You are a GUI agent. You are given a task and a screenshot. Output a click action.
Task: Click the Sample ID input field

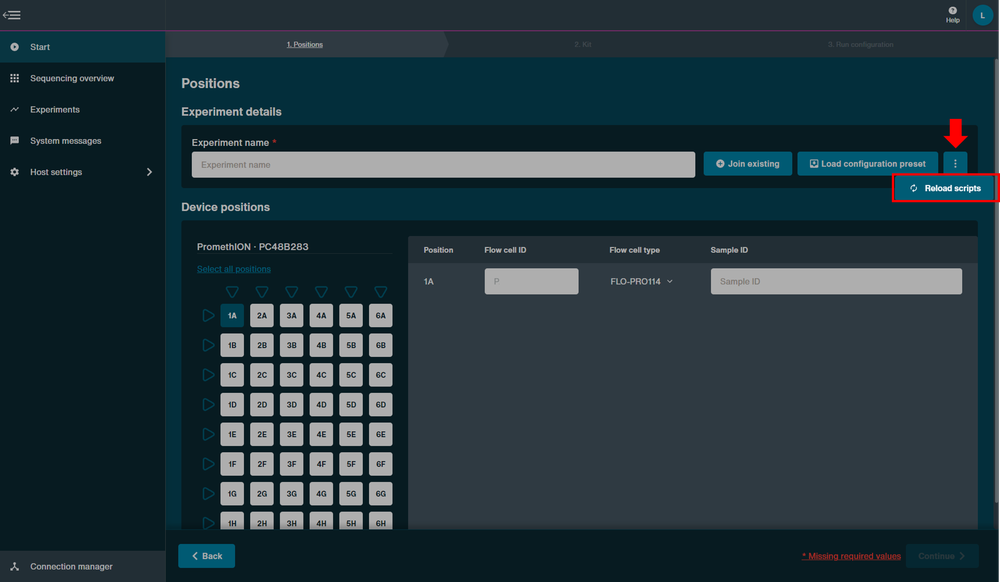point(836,281)
